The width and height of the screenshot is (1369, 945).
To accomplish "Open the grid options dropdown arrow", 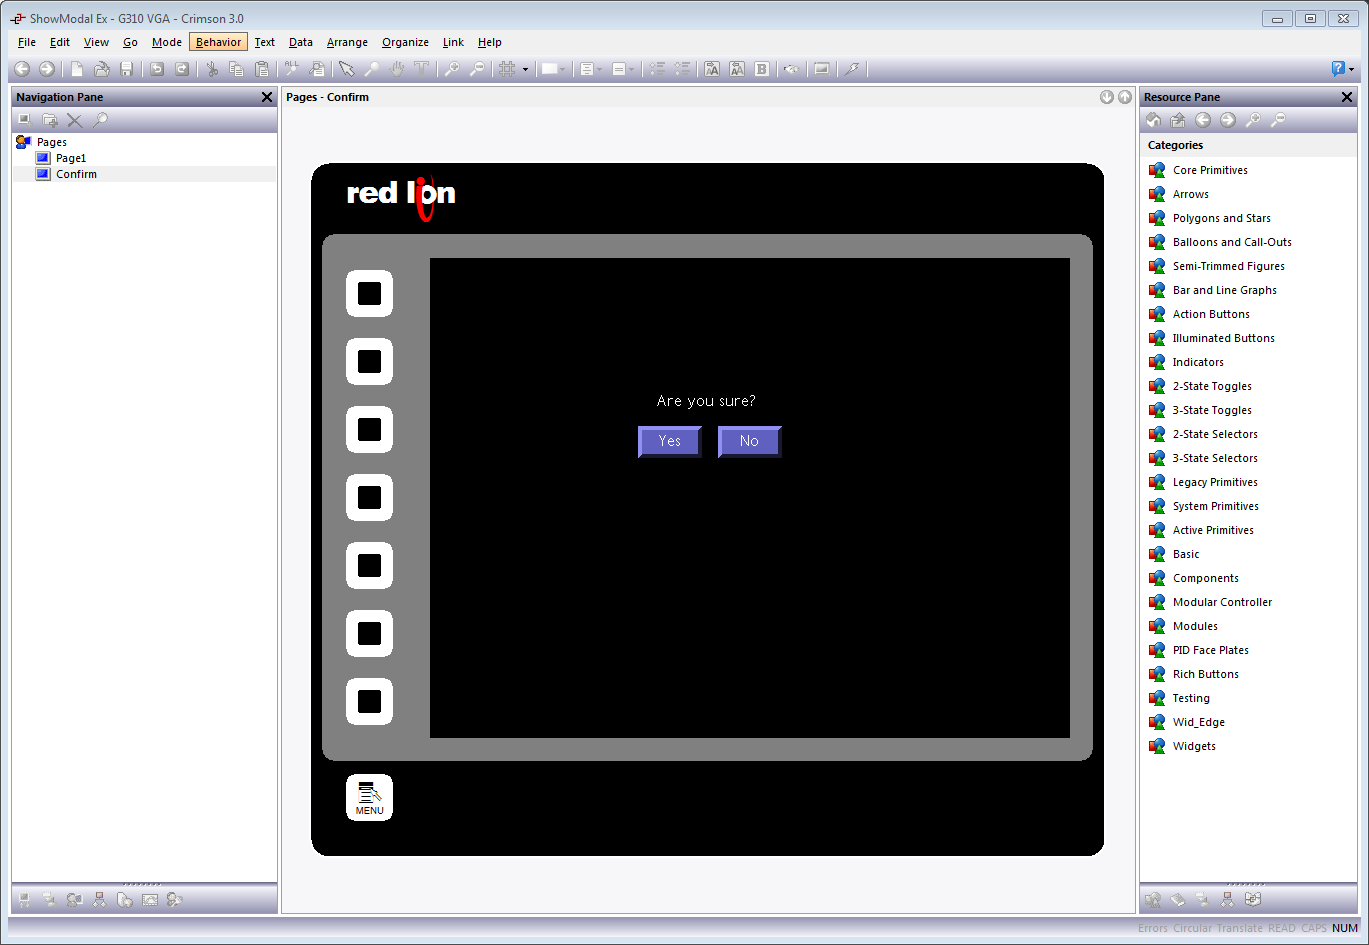I will click(525, 69).
